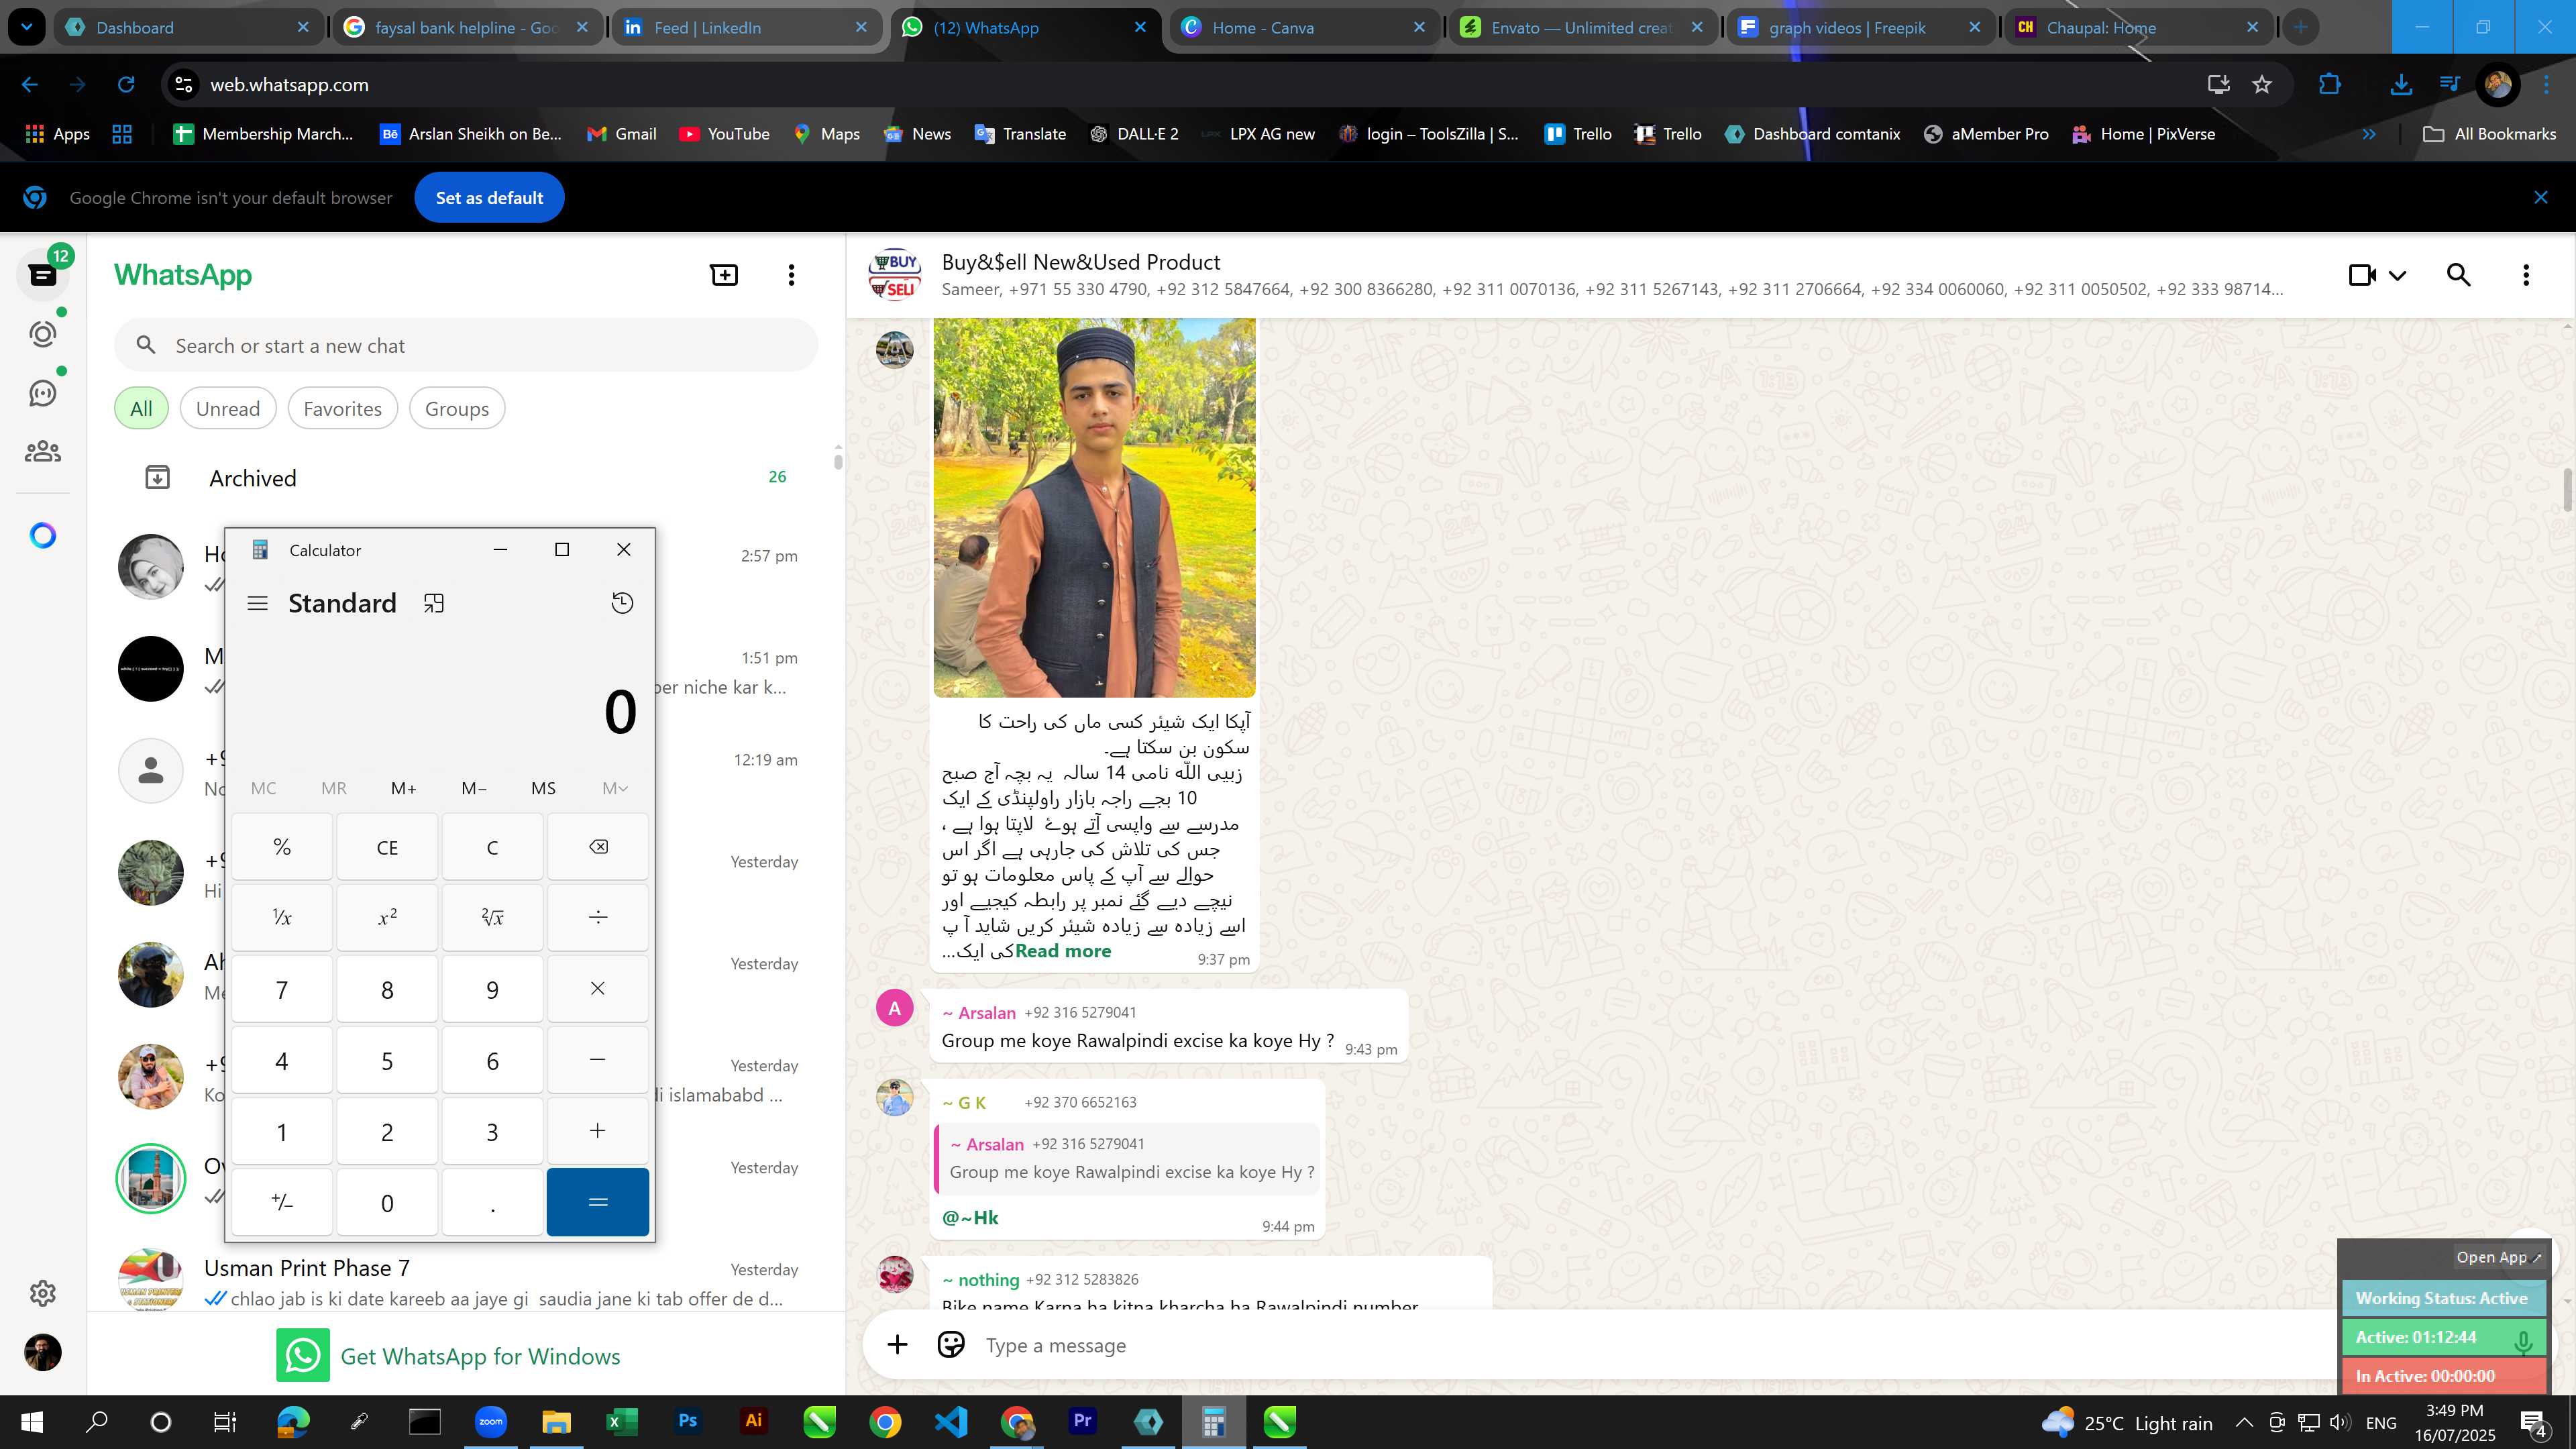Click Calculator divide key
This screenshot has height=1449, width=2576.
pyautogui.click(x=598, y=917)
